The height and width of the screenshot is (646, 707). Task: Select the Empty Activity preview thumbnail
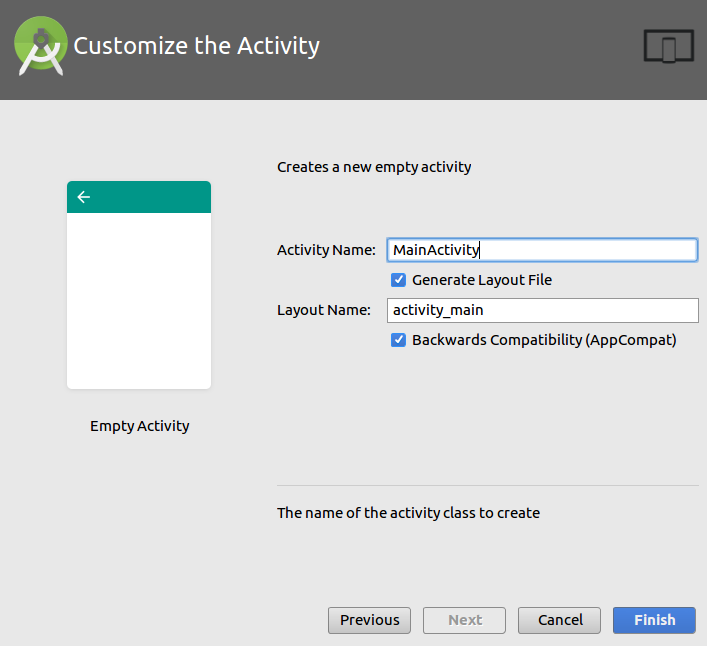tap(139, 300)
